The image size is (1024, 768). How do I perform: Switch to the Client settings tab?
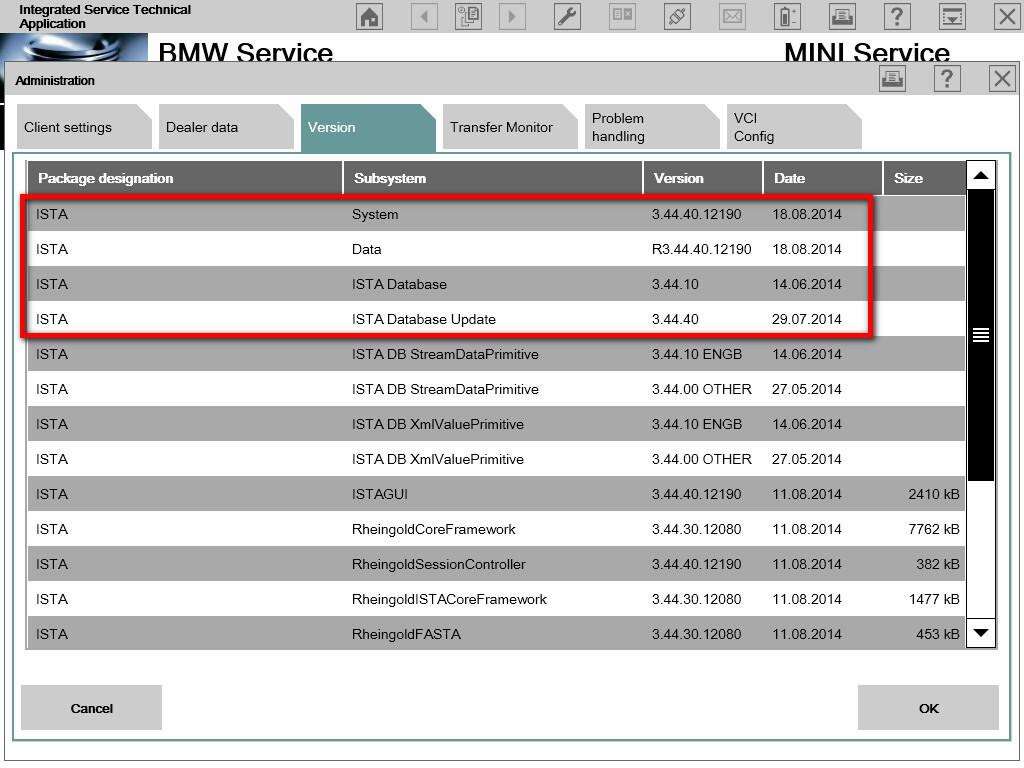point(84,127)
